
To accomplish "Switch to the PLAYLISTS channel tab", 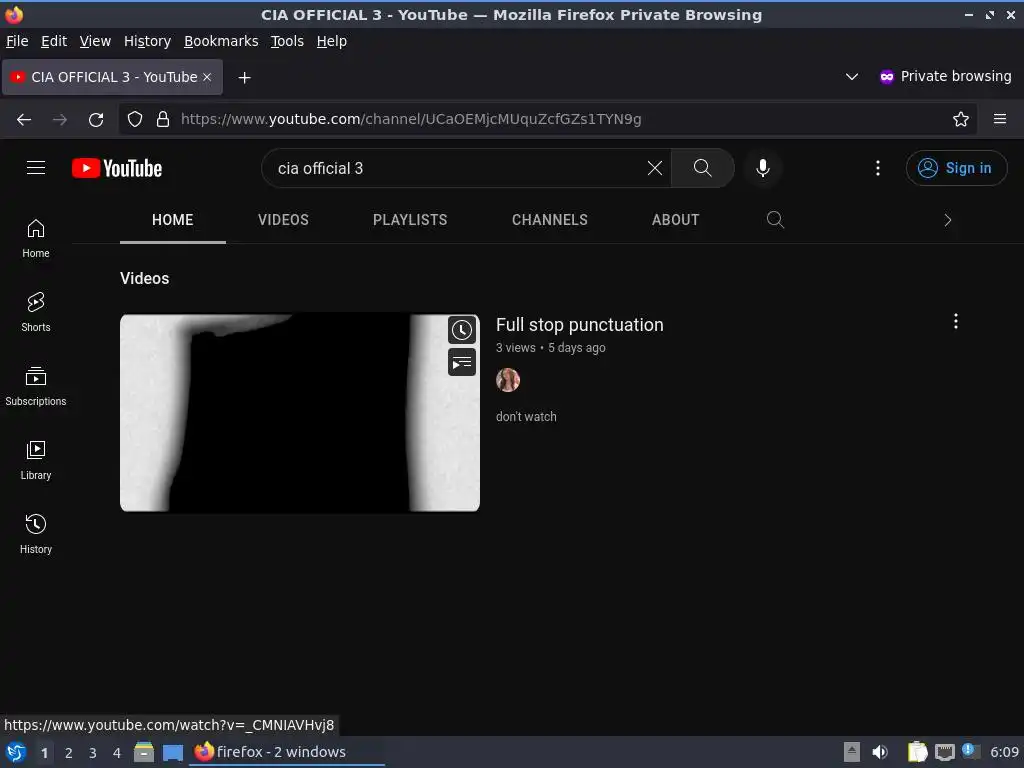I will (410, 220).
